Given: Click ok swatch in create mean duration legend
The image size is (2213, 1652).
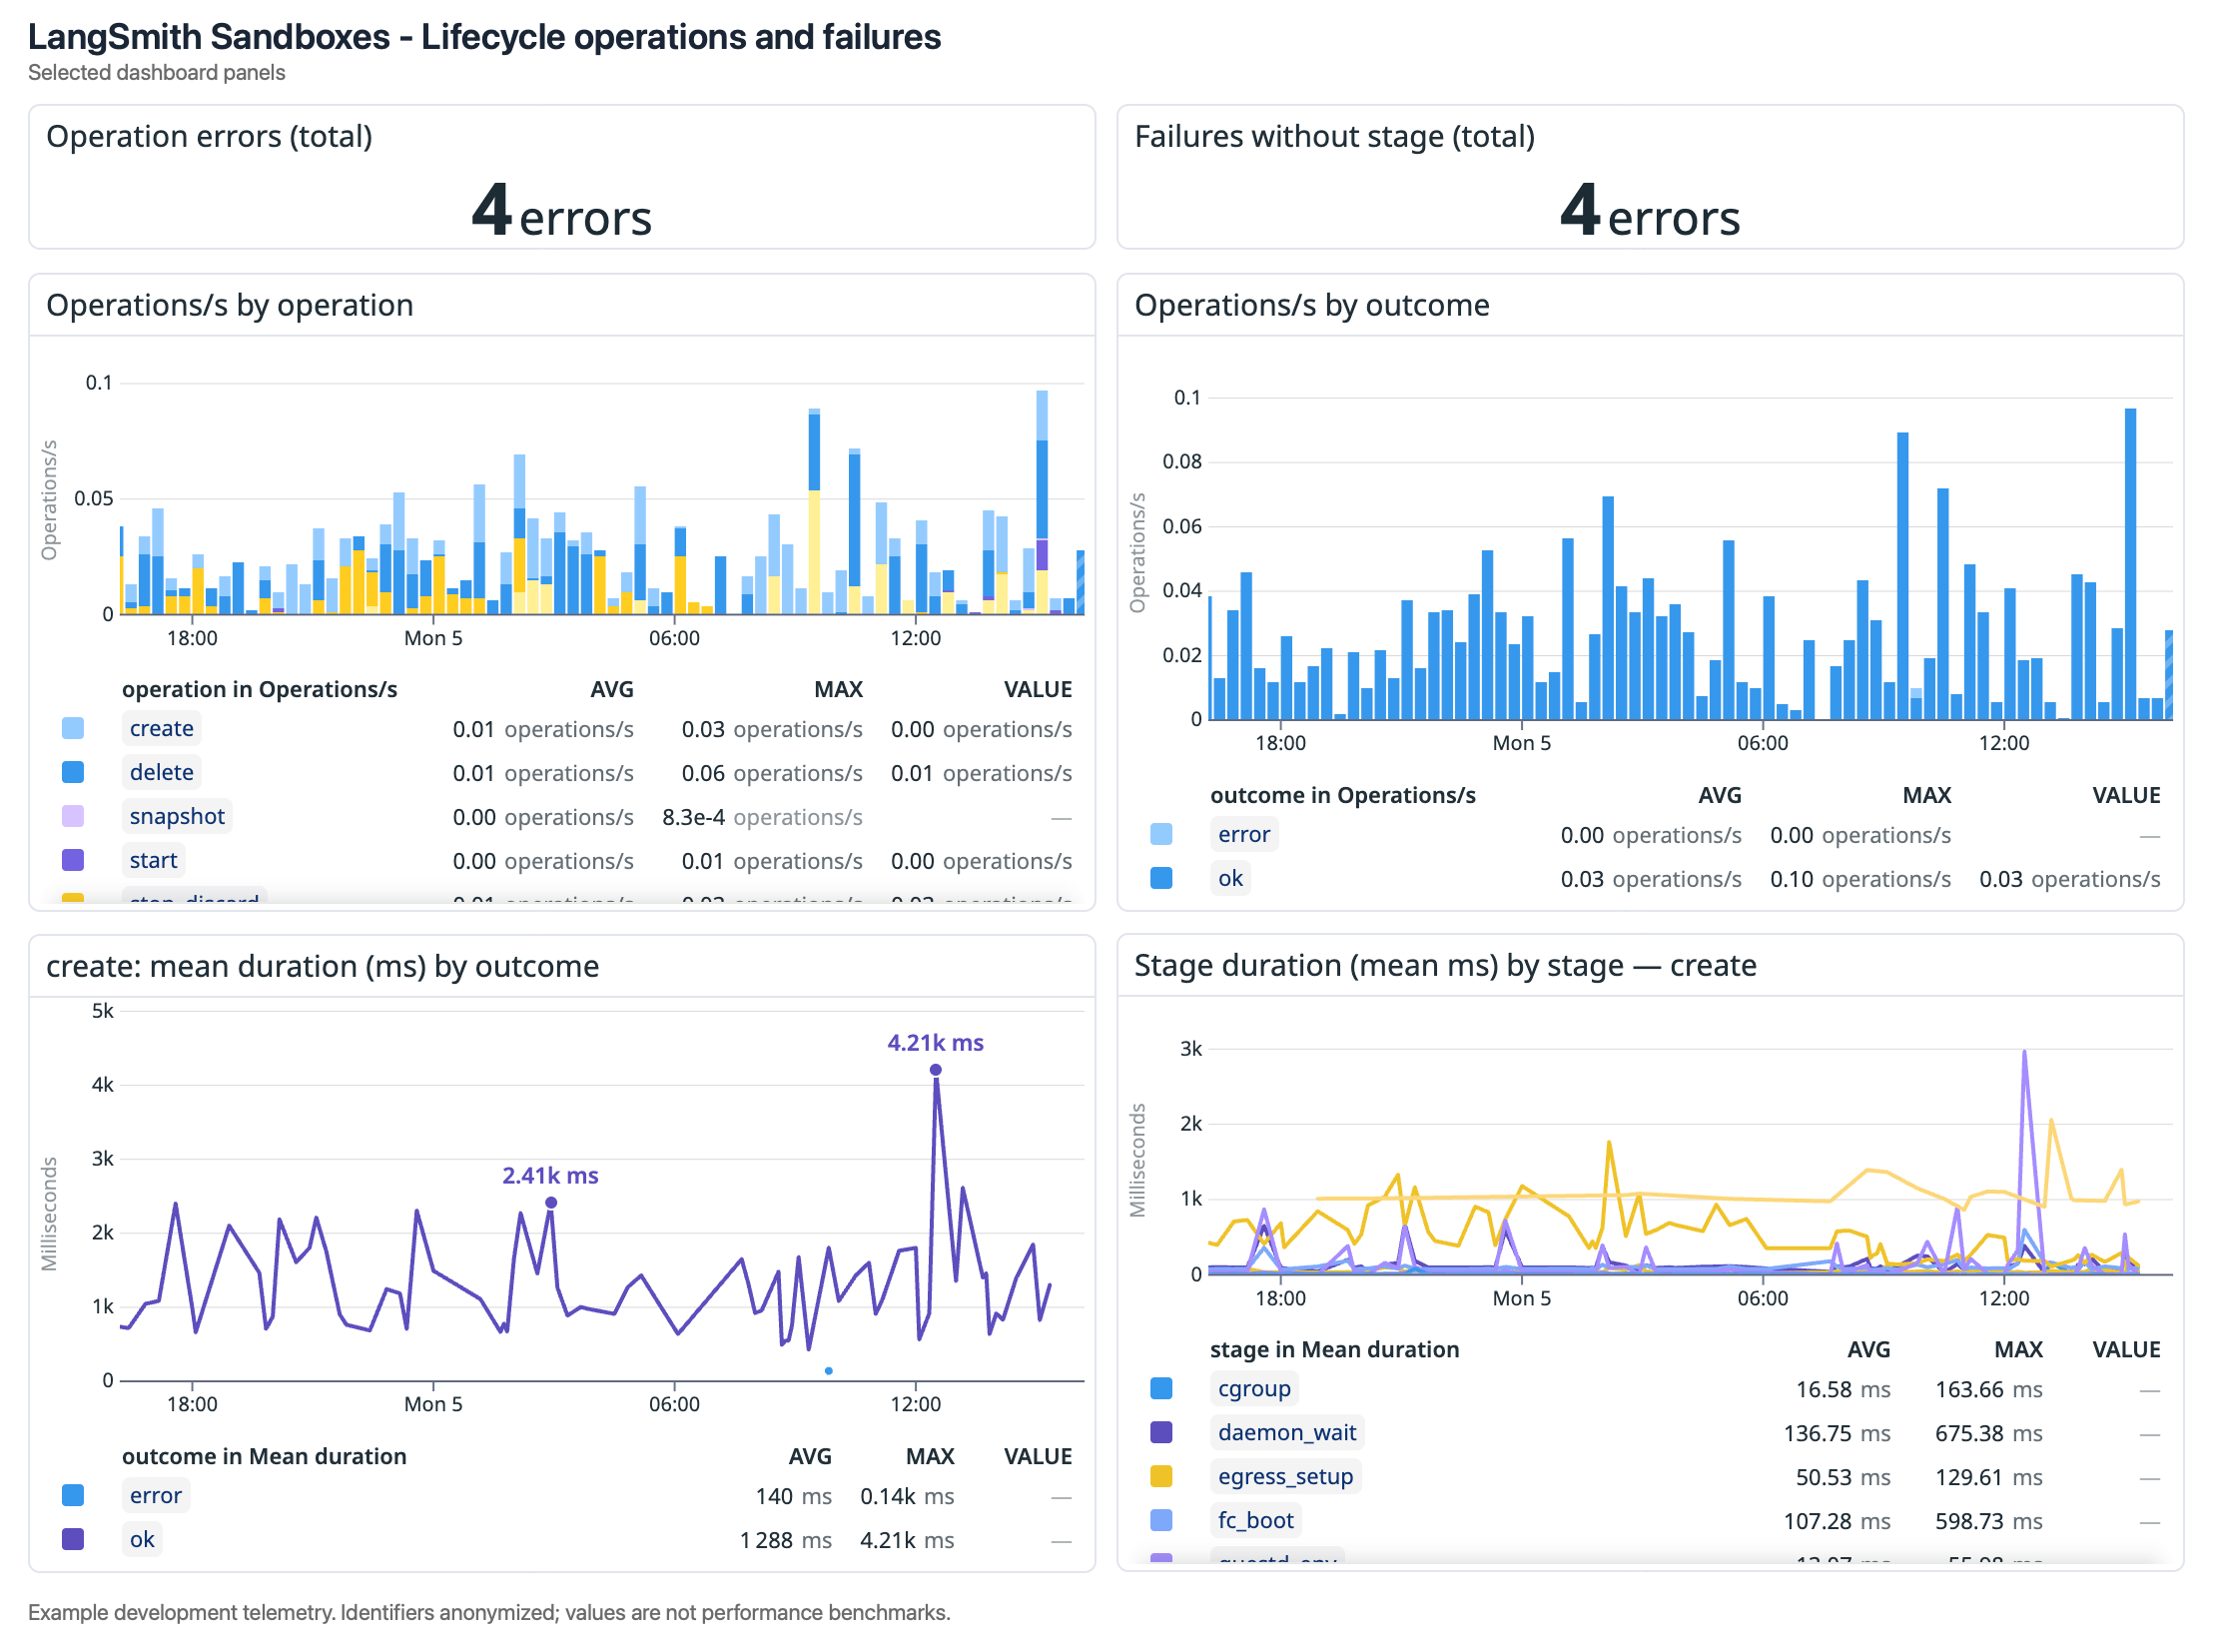Looking at the screenshot, I should [73, 1539].
